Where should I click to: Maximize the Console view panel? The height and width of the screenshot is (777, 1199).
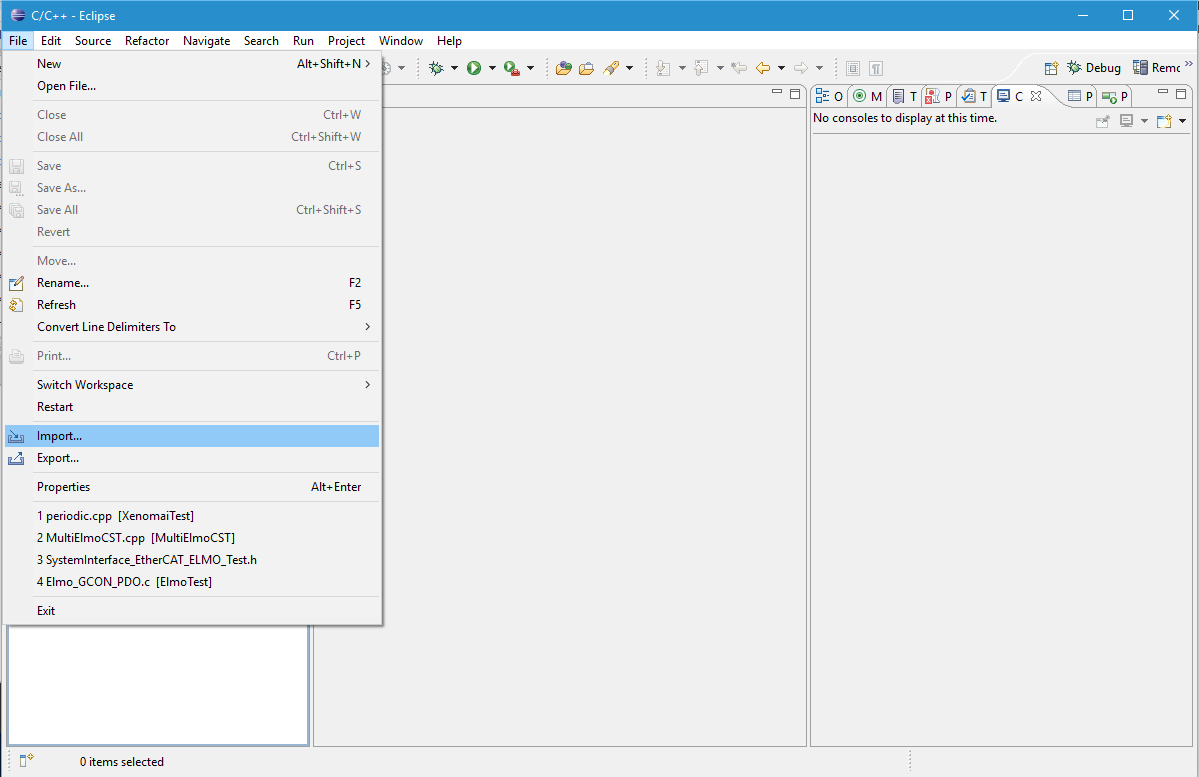[1181, 93]
